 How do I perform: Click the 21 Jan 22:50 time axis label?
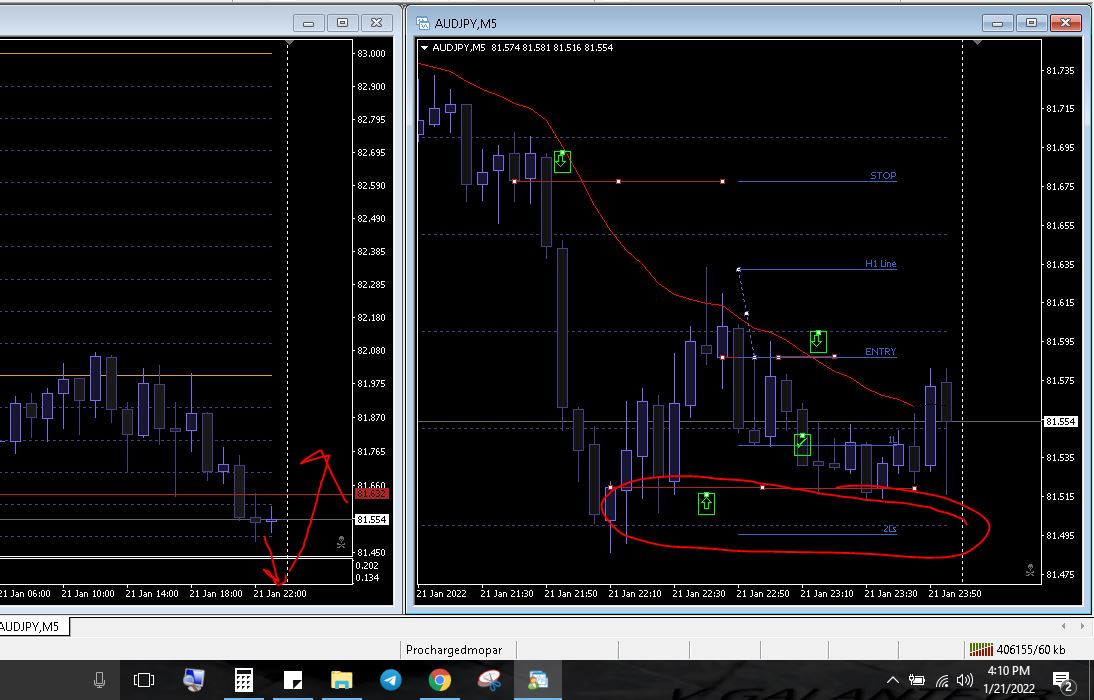click(763, 594)
